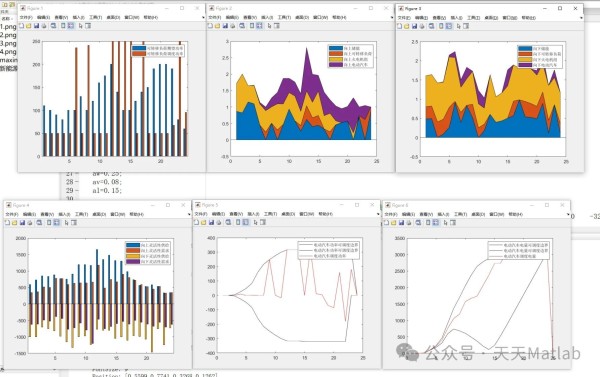
Task: Open 插入(I) menu in Figure 4
Action: [x=64, y=214]
